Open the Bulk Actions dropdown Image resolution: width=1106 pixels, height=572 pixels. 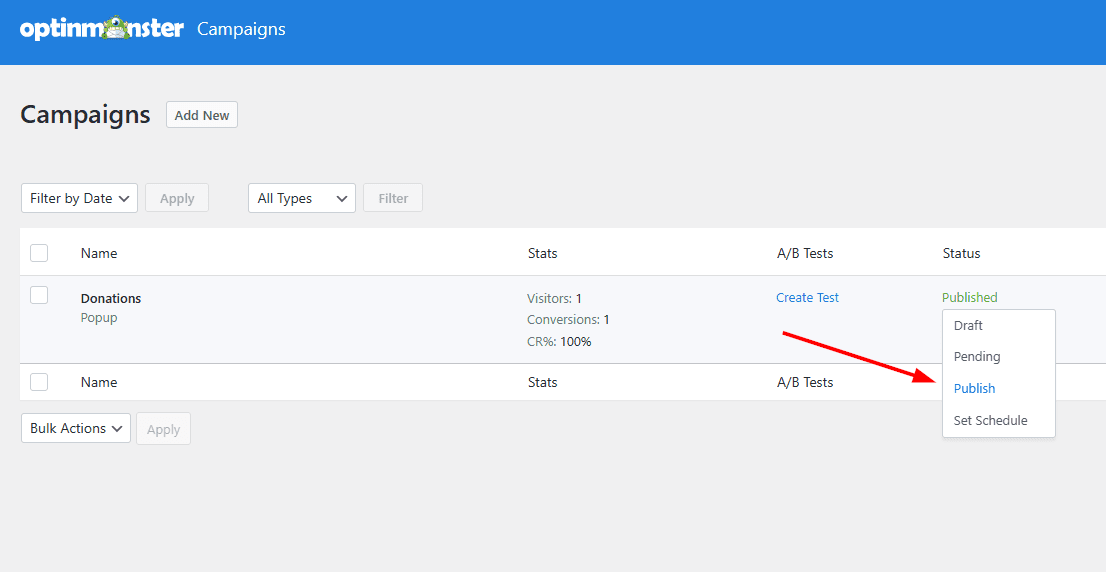(x=76, y=428)
